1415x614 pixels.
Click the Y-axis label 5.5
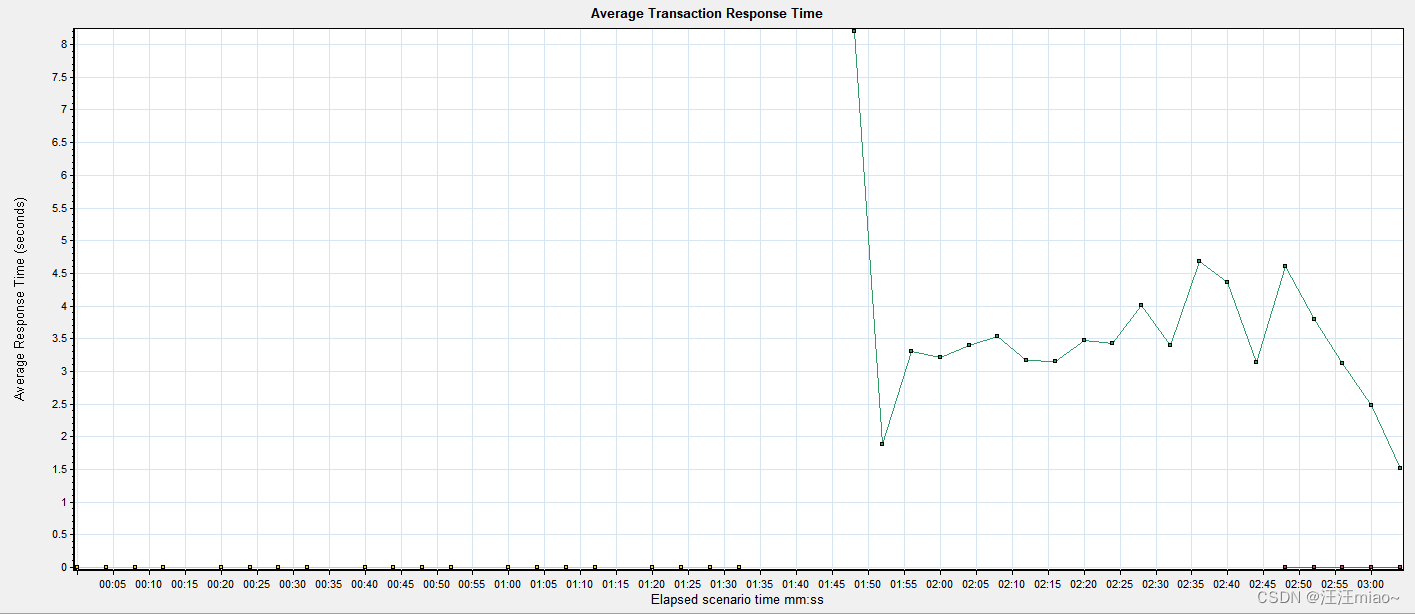click(x=59, y=208)
